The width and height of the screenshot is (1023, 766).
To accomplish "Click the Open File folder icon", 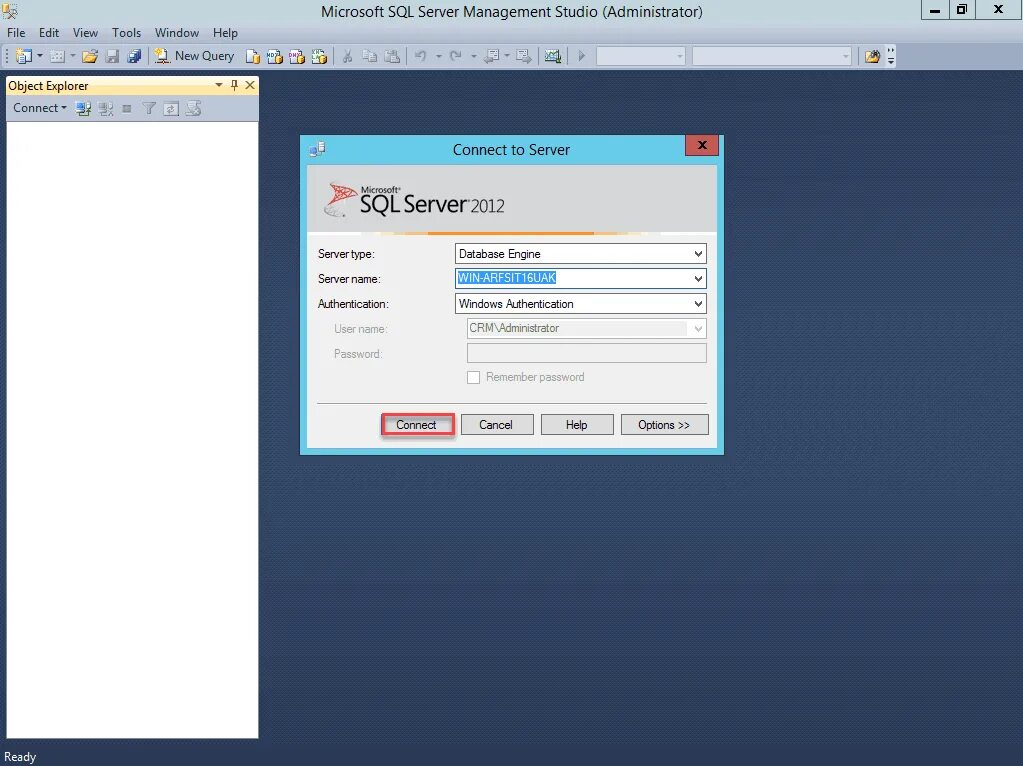I will [90, 56].
